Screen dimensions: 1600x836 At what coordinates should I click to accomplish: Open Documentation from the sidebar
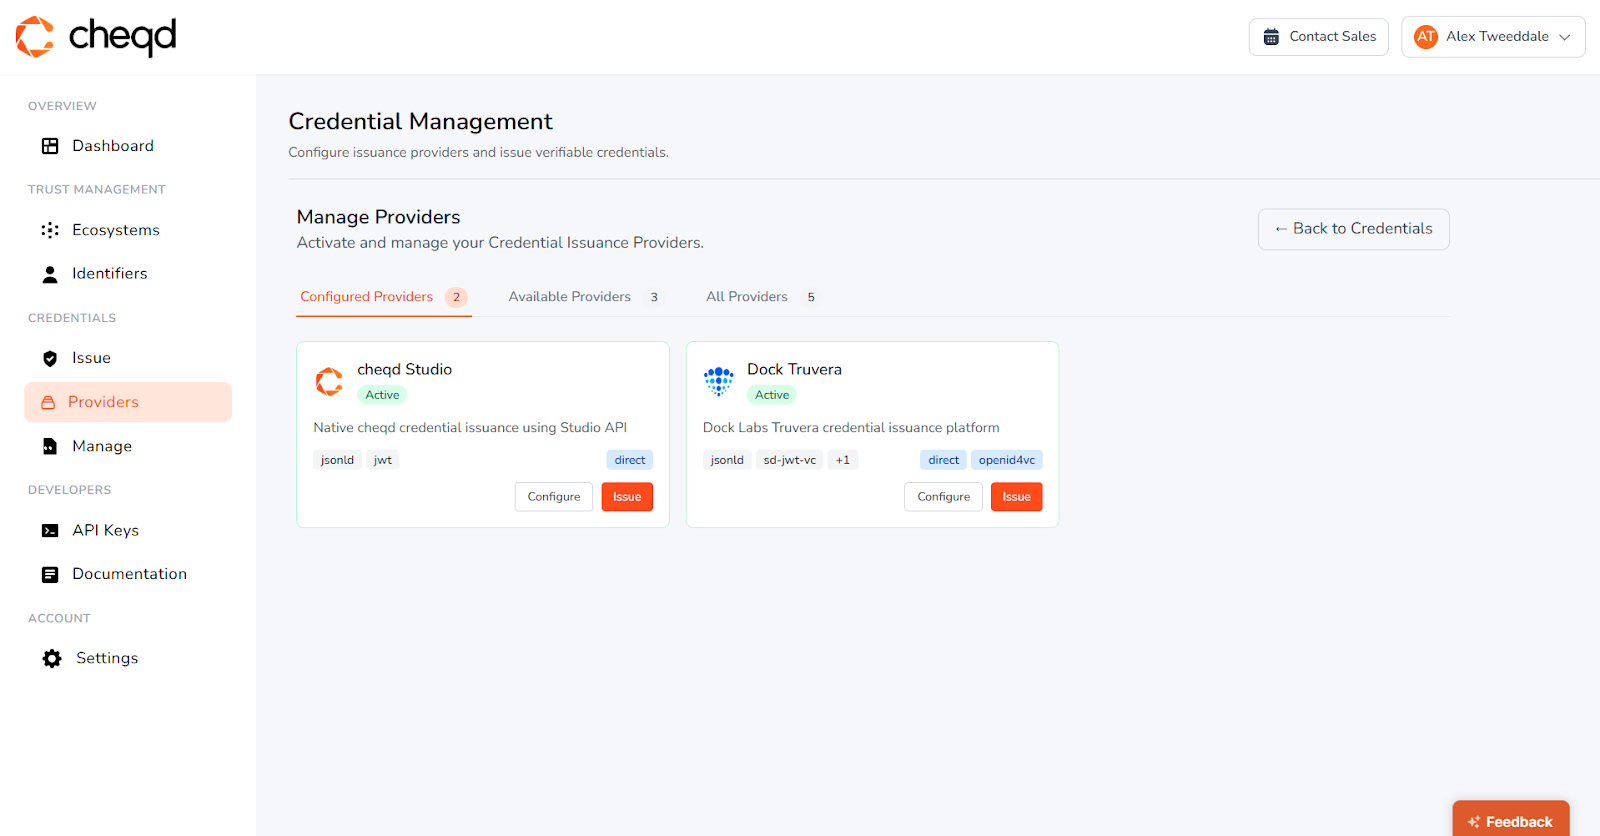coord(129,574)
